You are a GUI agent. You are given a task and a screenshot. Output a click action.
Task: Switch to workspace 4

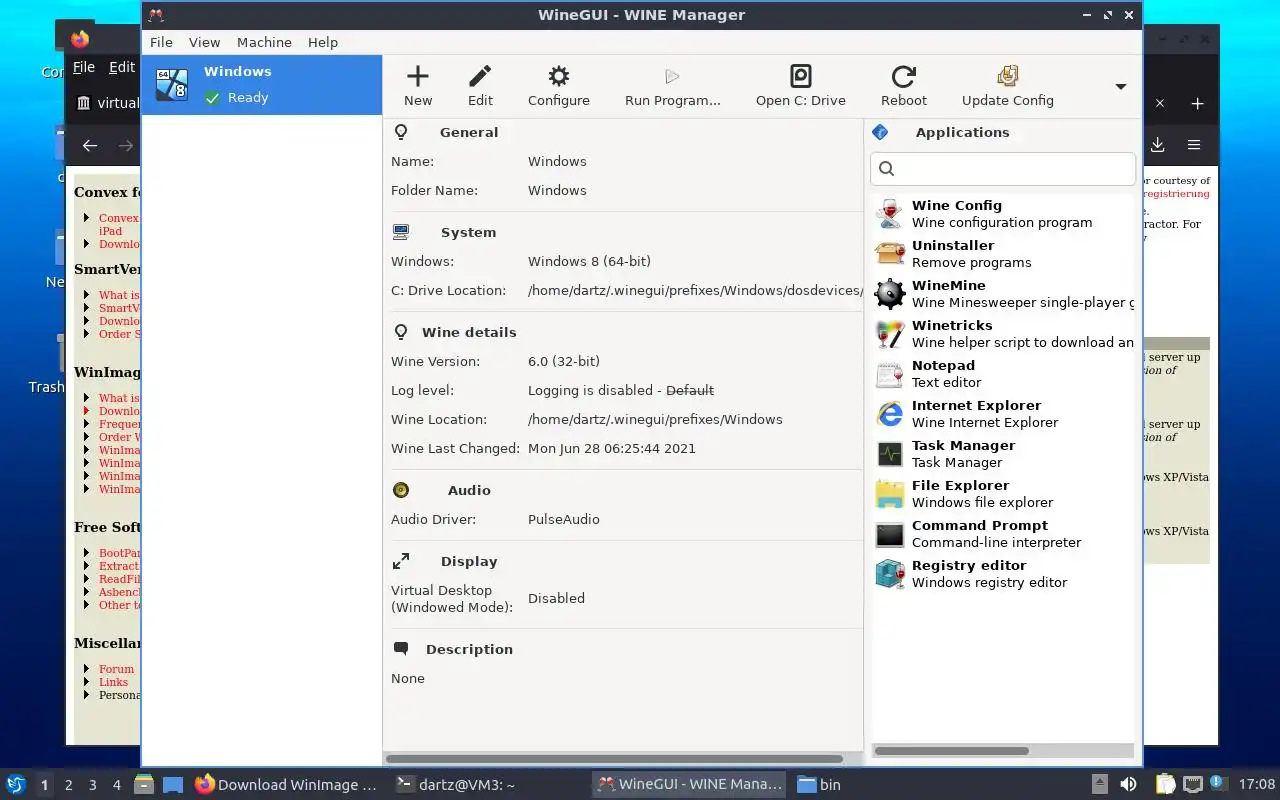(x=116, y=785)
